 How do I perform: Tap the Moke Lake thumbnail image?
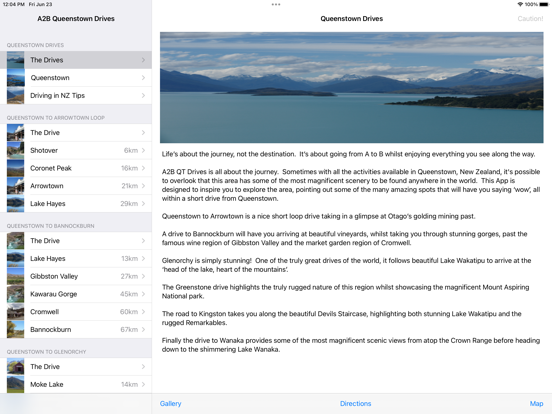(x=15, y=384)
